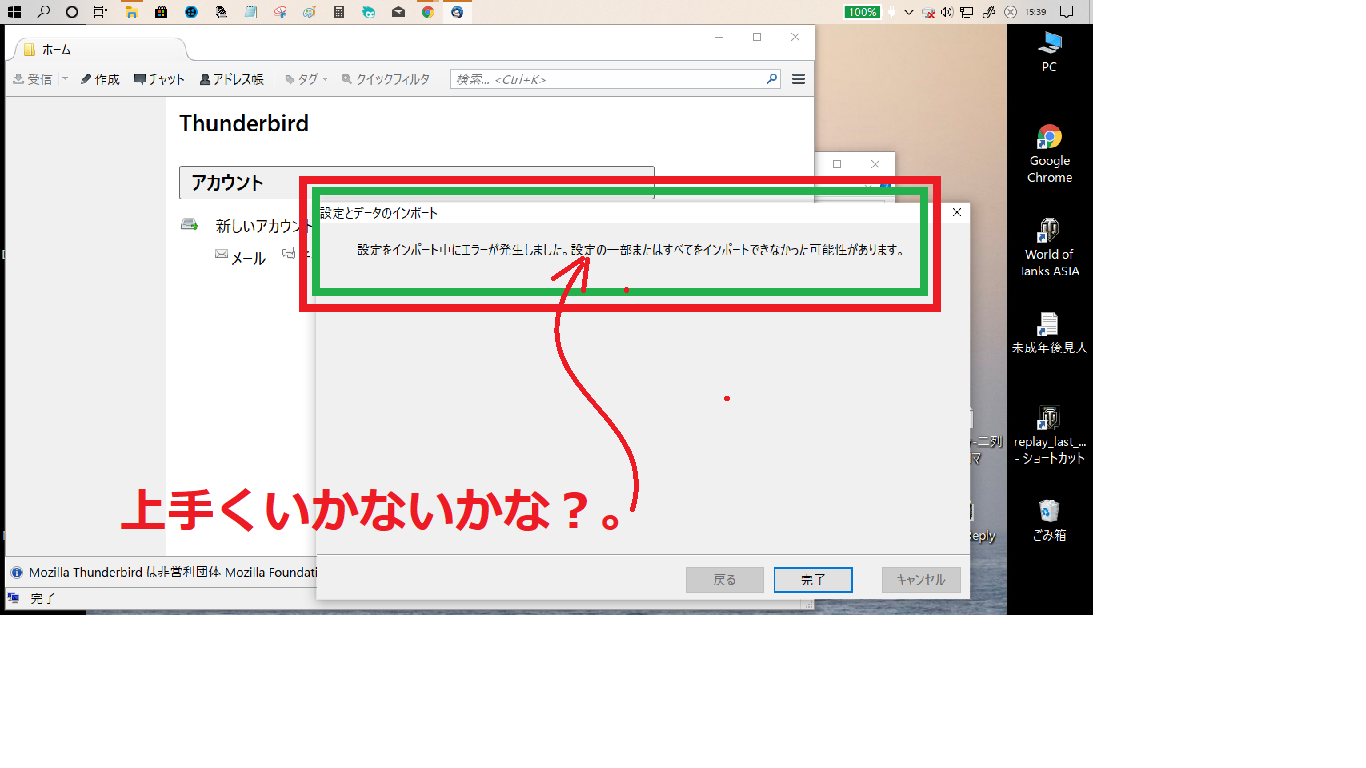Open the アドレス帳 address book

coord(232,79)
